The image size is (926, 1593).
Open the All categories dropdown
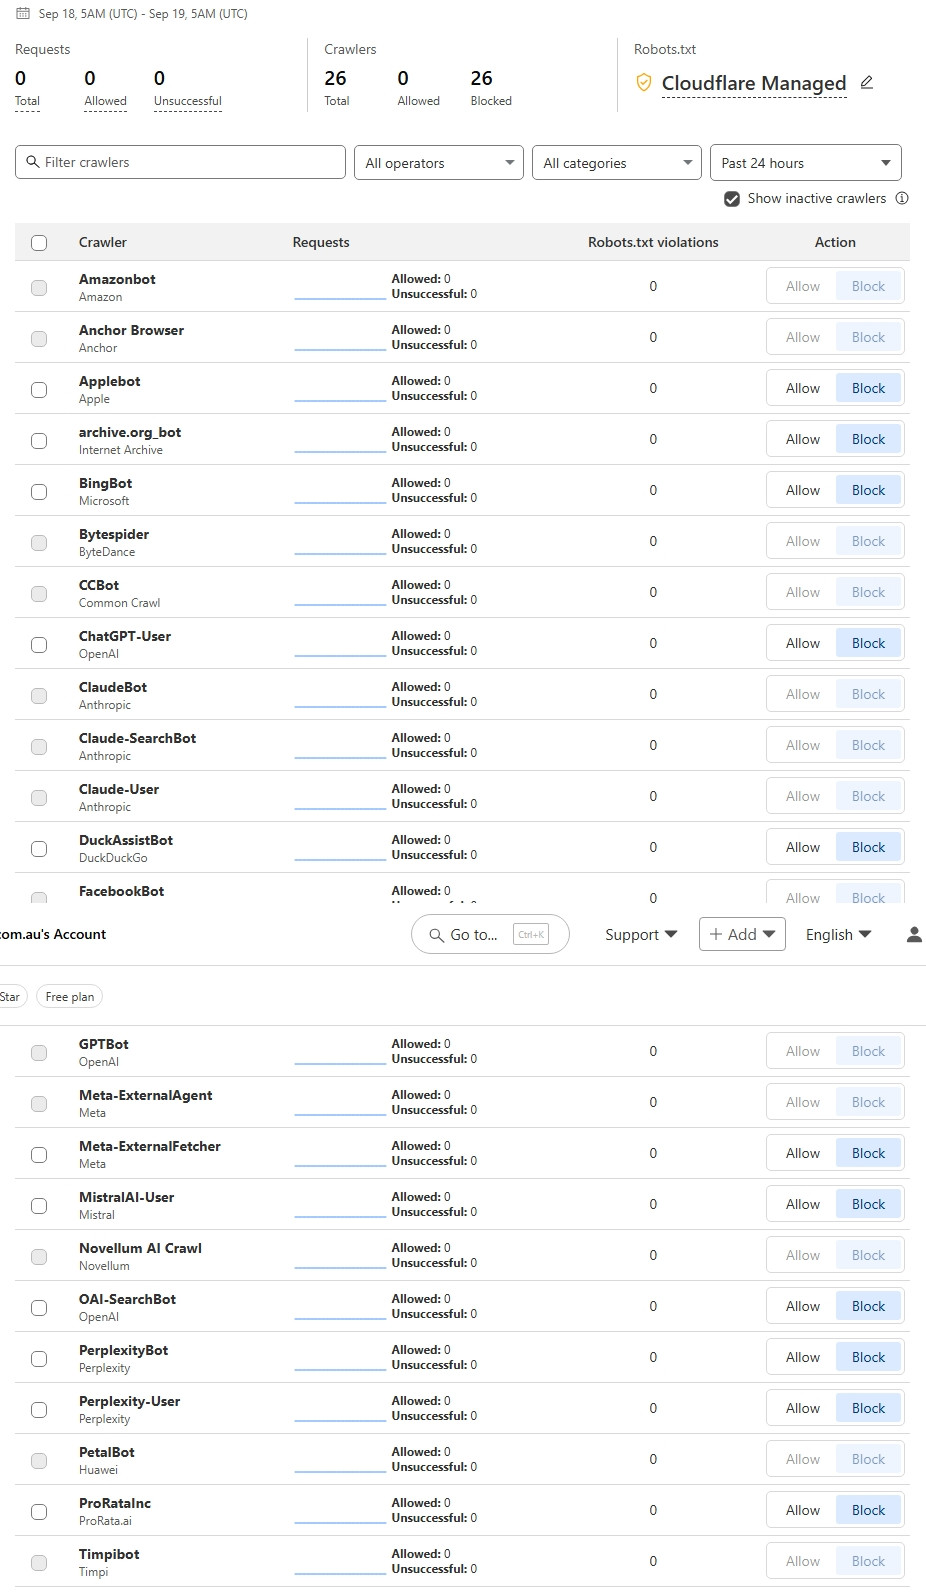(x=617, y=163)
